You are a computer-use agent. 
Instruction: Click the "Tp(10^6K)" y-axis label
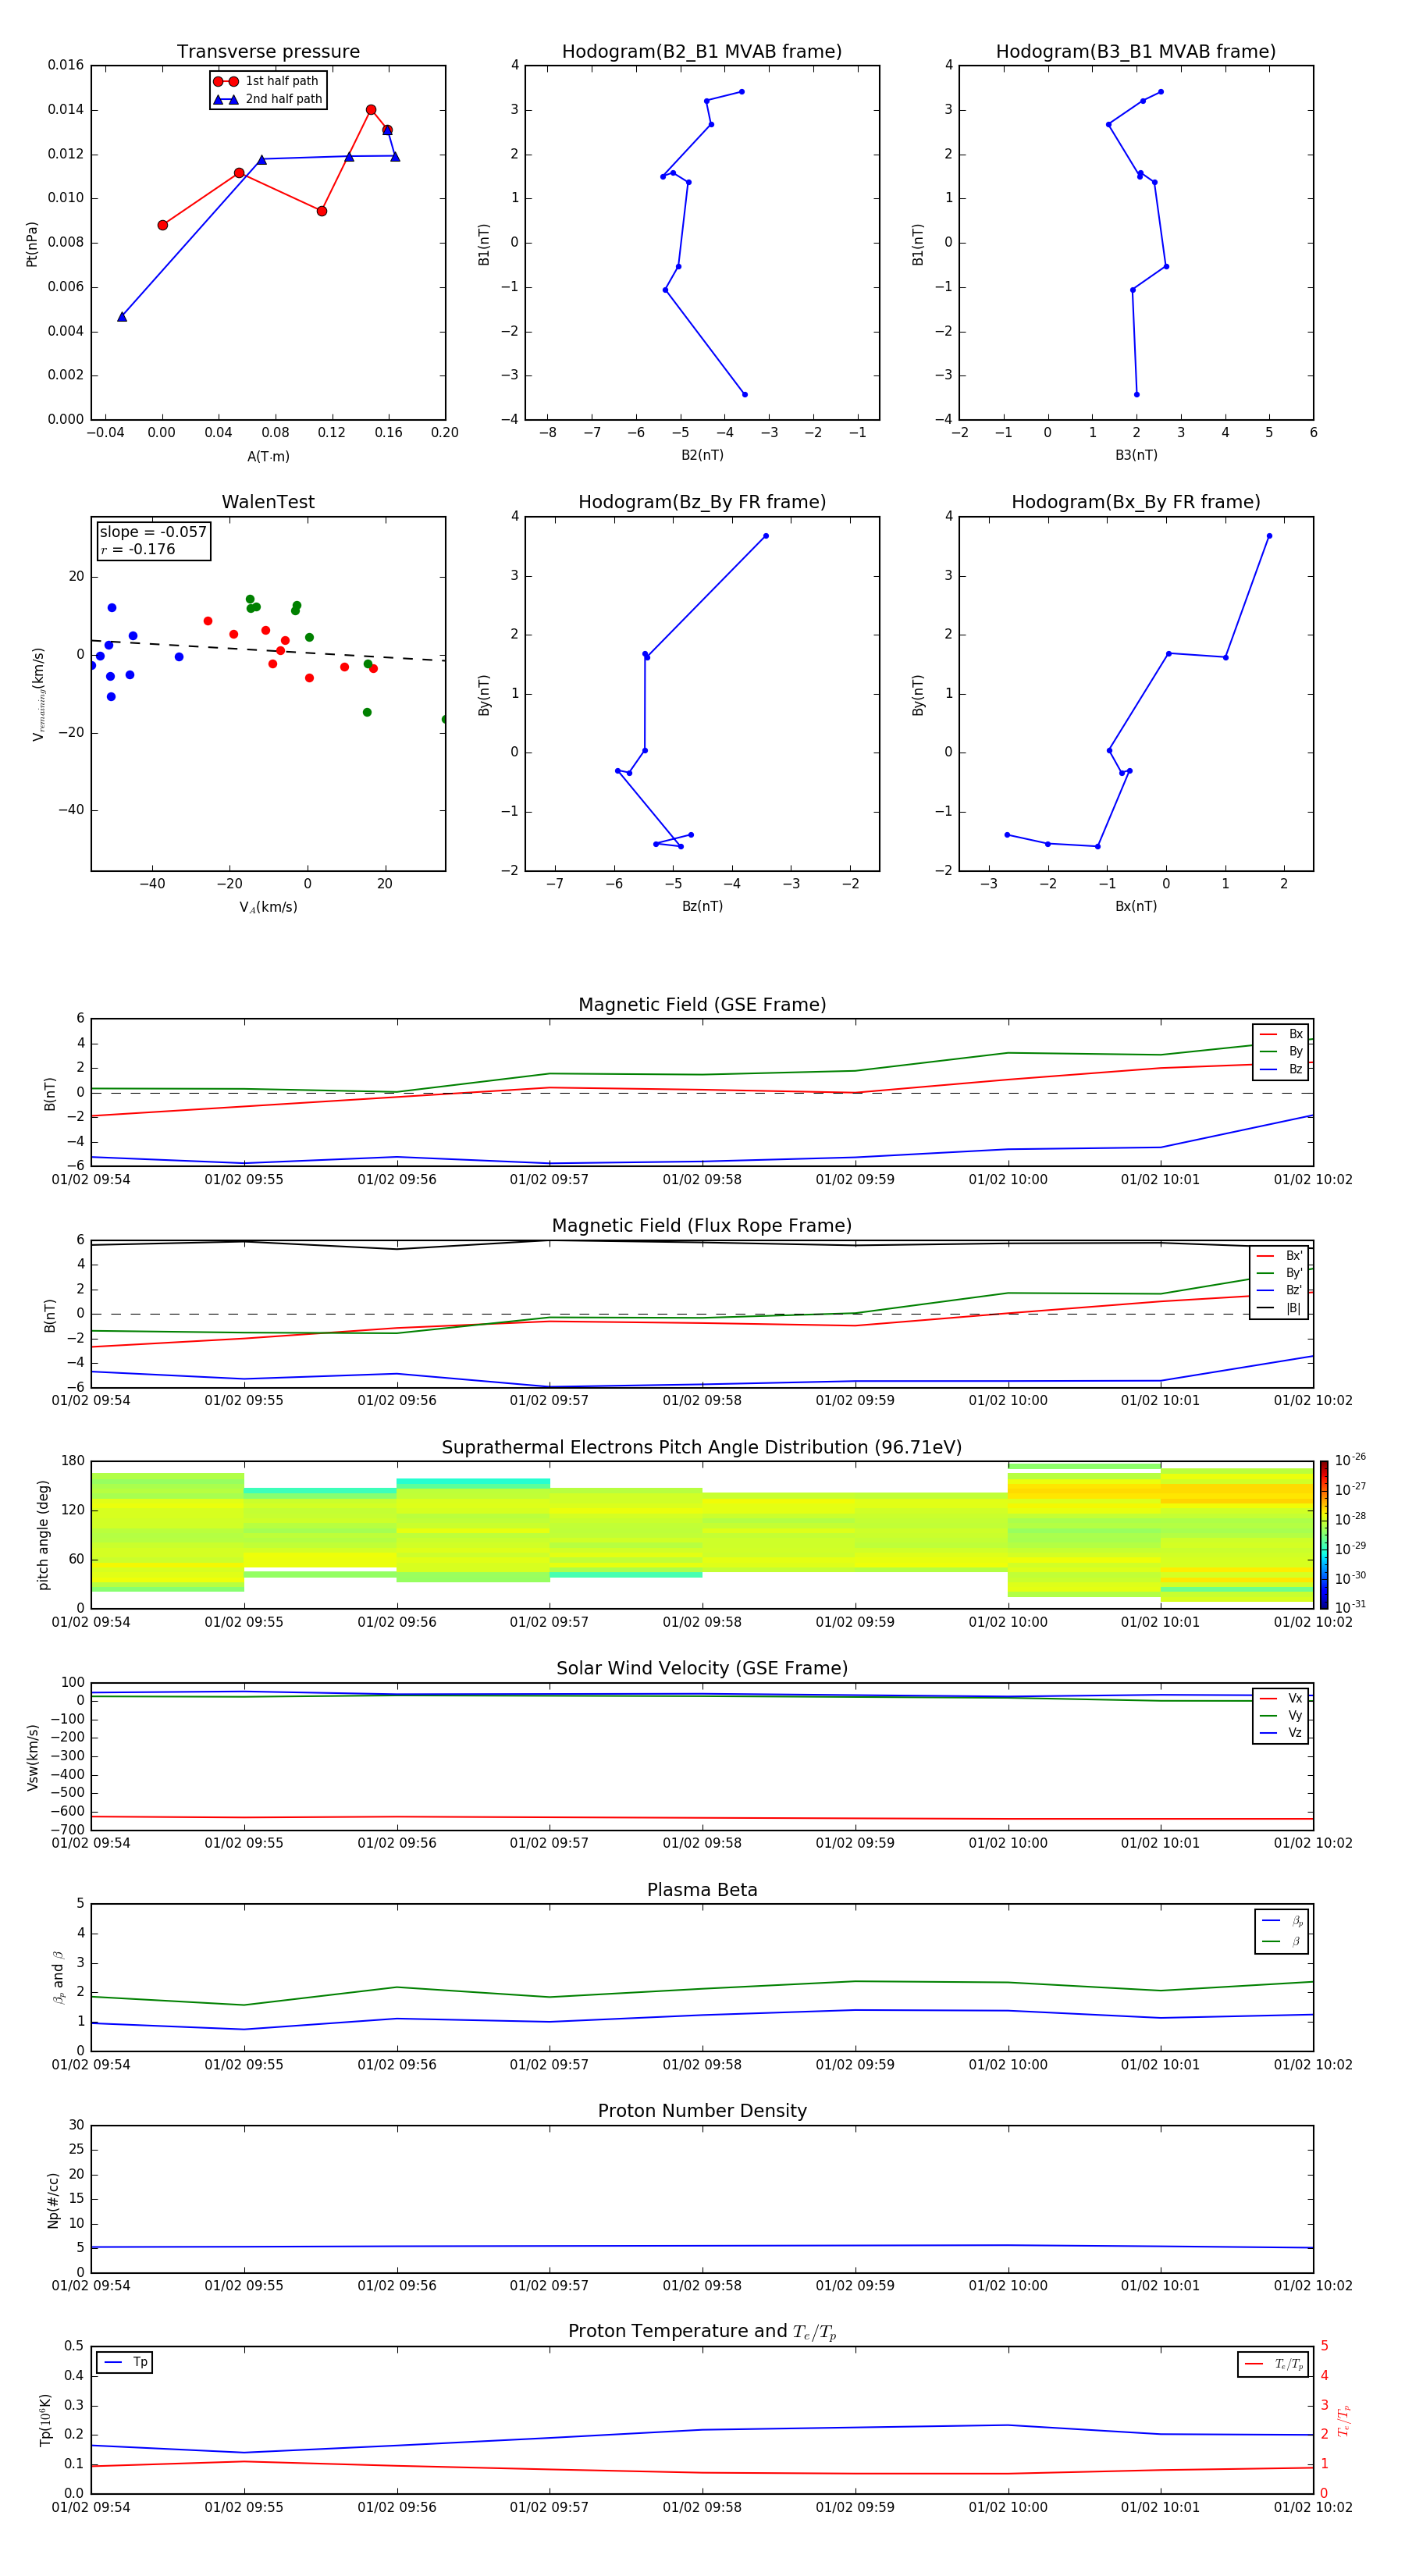[x=45, y=2420]
